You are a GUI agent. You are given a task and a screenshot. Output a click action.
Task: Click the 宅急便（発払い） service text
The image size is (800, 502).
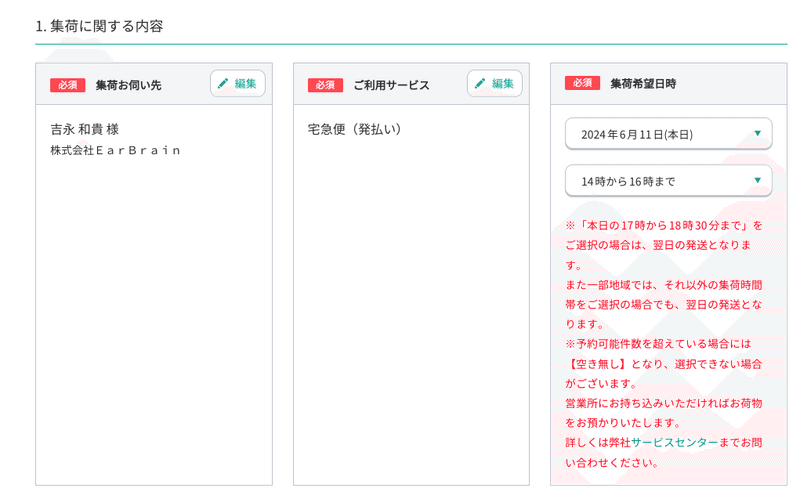[x=355, y=129]
